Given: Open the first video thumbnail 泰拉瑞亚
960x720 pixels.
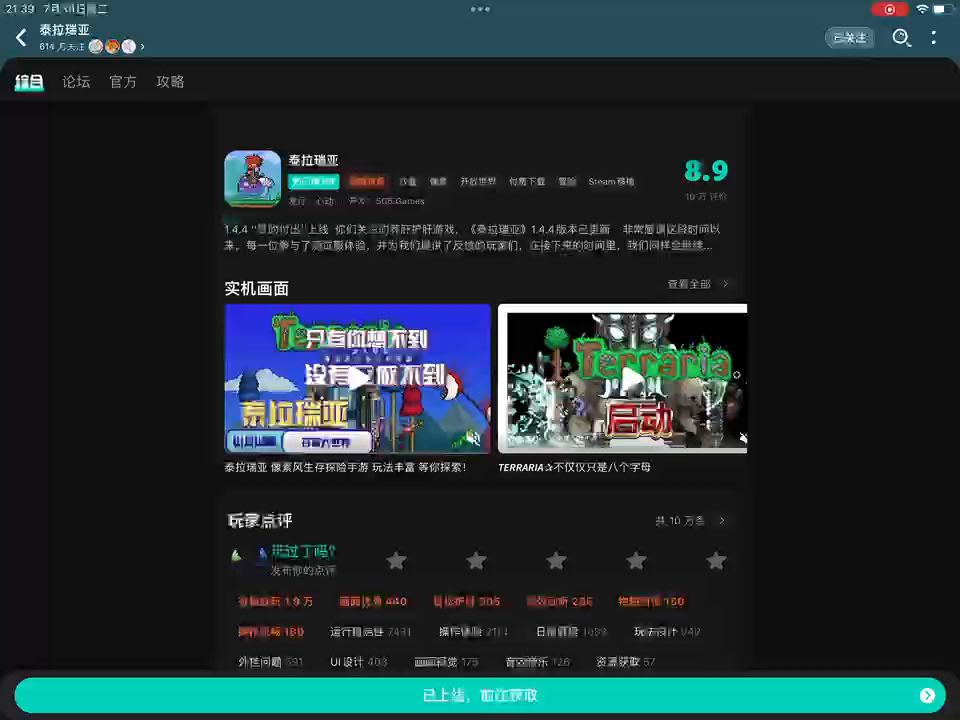Looking at the screenshot, I should (358, 378).
